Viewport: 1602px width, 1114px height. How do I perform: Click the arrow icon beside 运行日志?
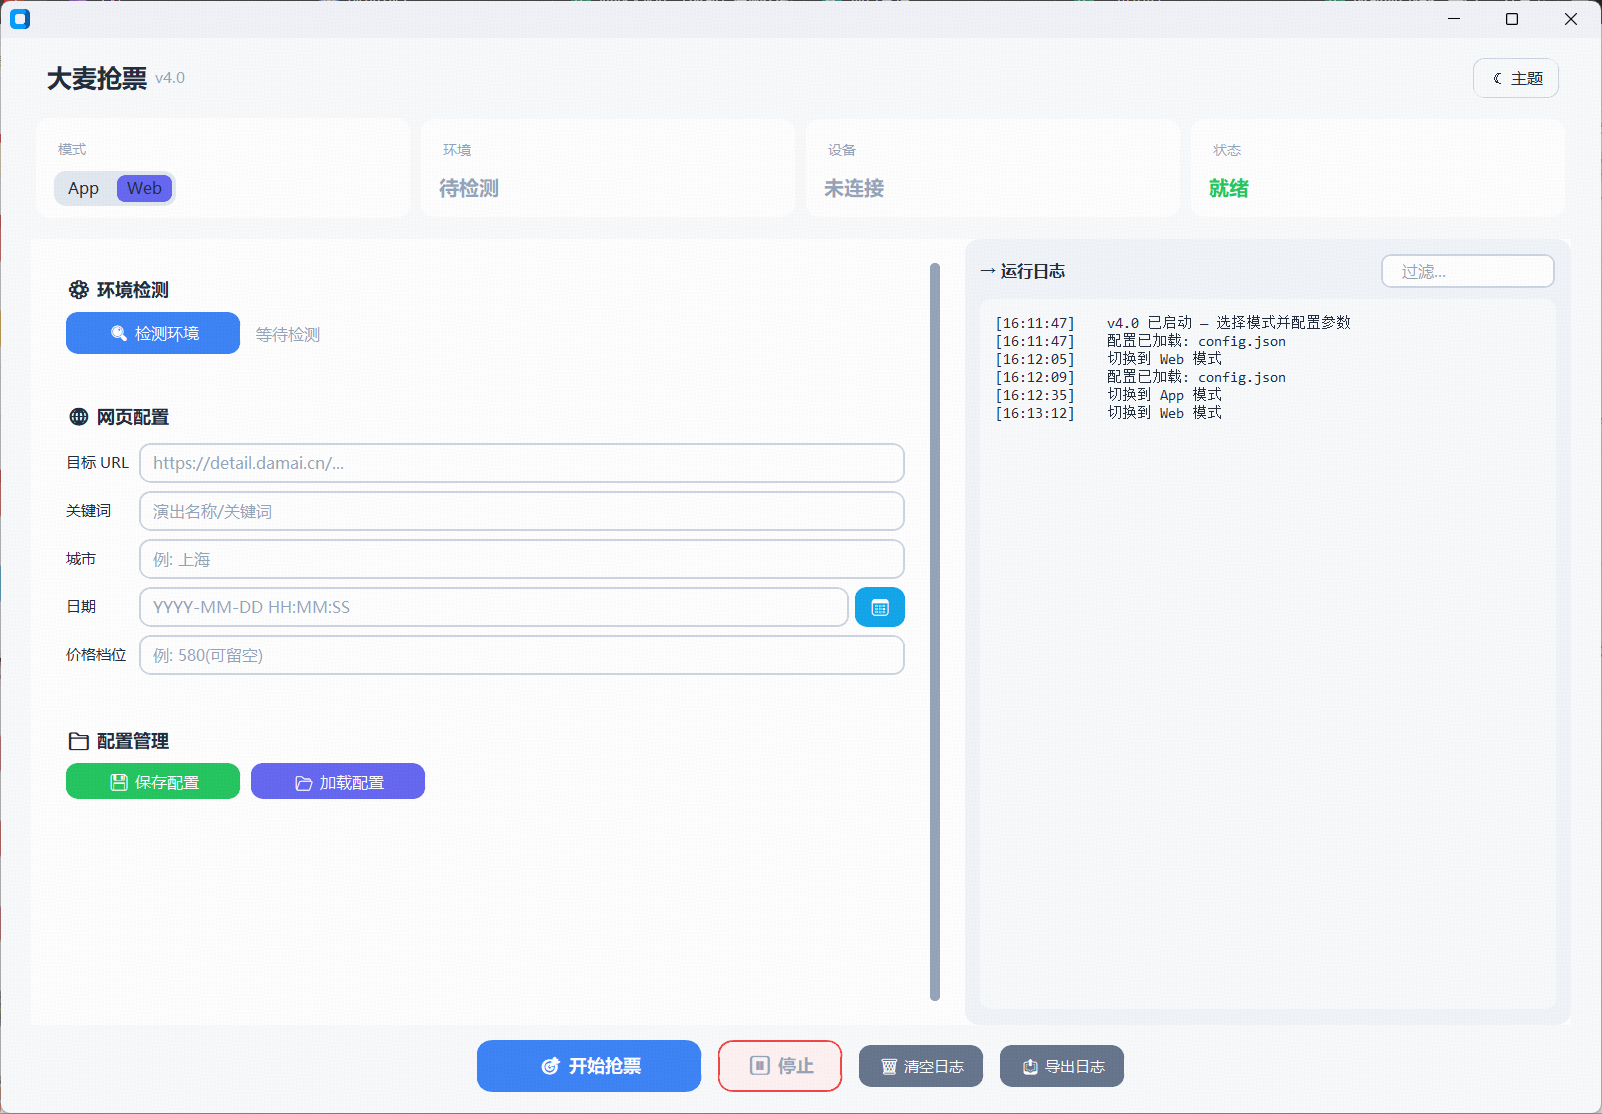988,271
